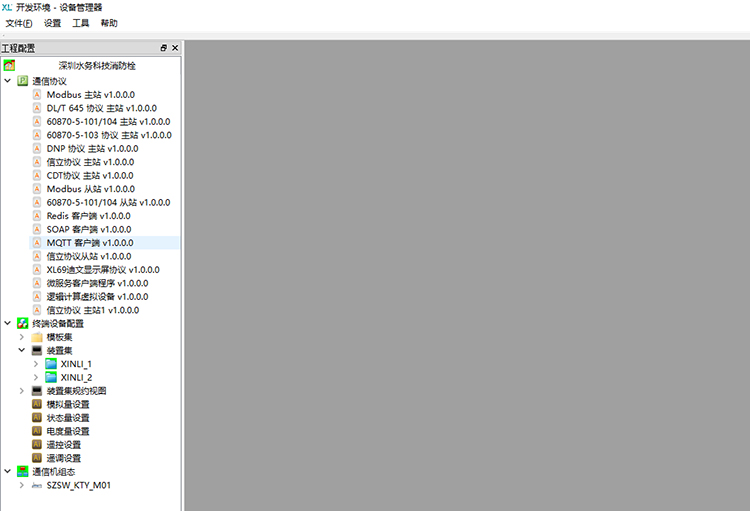This screenshot has width=750, height=511.
Task: Expand the XINLI_2 node
Action: coord(36,377)
